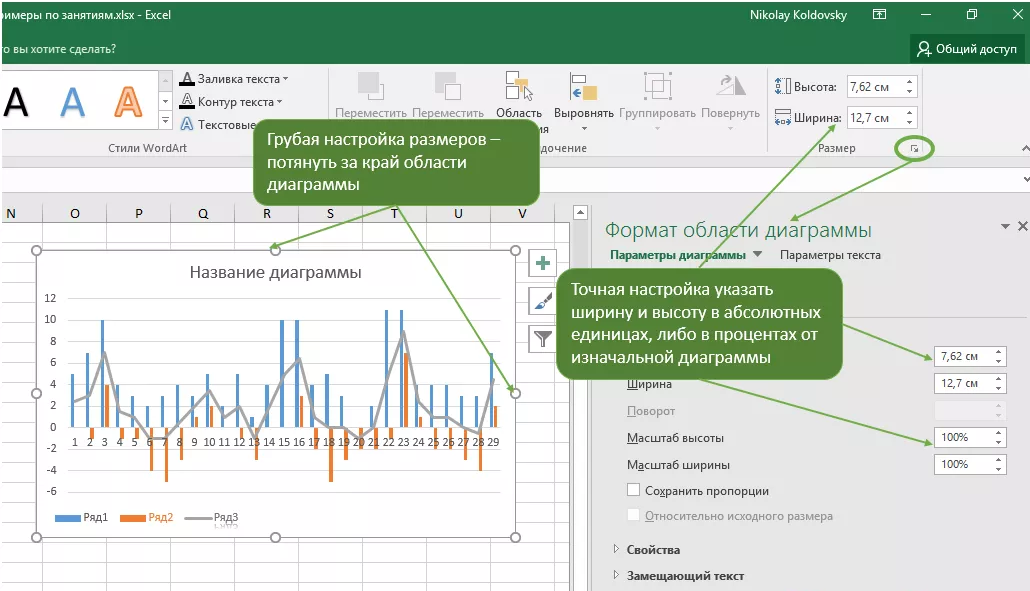This screenshot has height=591, width=1030.
Task: Click ribbon Высота input field
Action: 875,87
